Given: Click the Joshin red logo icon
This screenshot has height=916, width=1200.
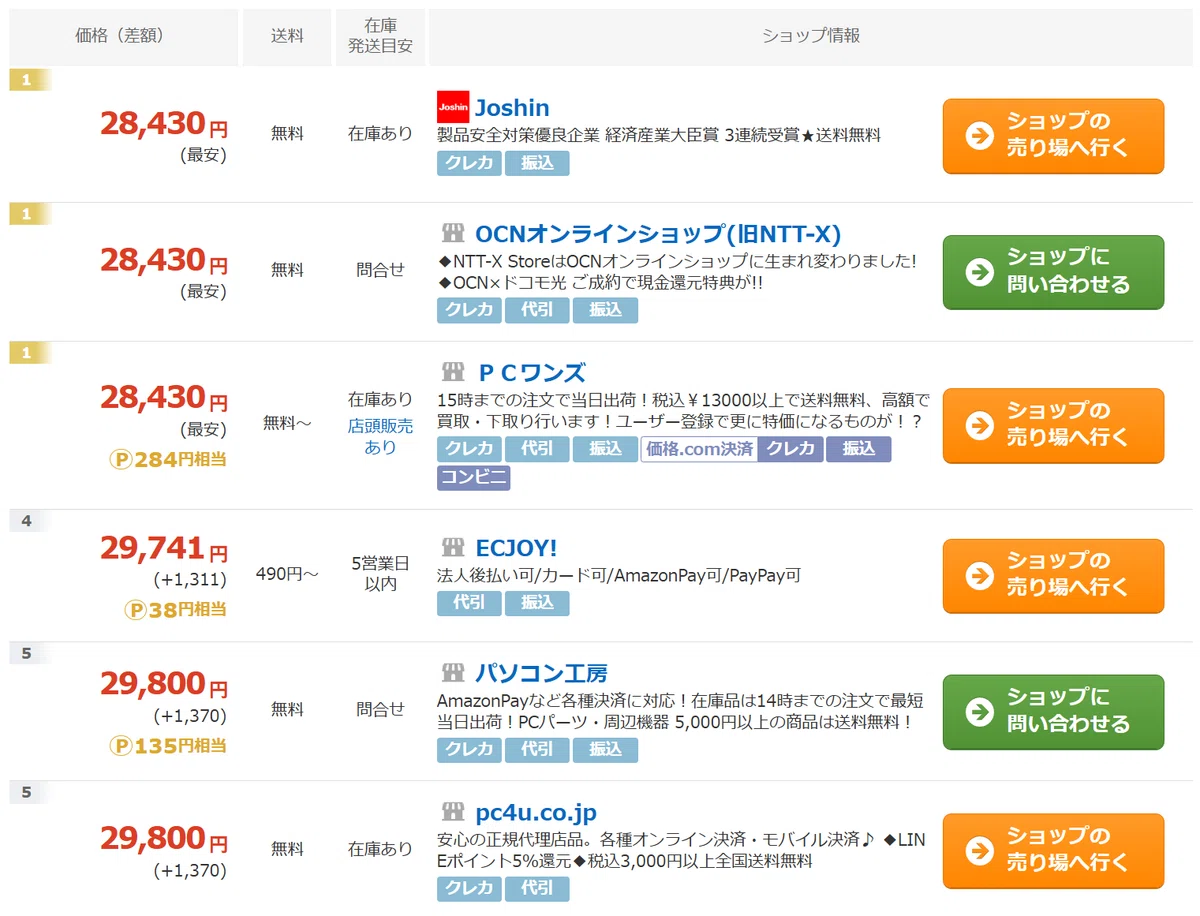Looking at the screenshot, I should click(x=453, y=107).
